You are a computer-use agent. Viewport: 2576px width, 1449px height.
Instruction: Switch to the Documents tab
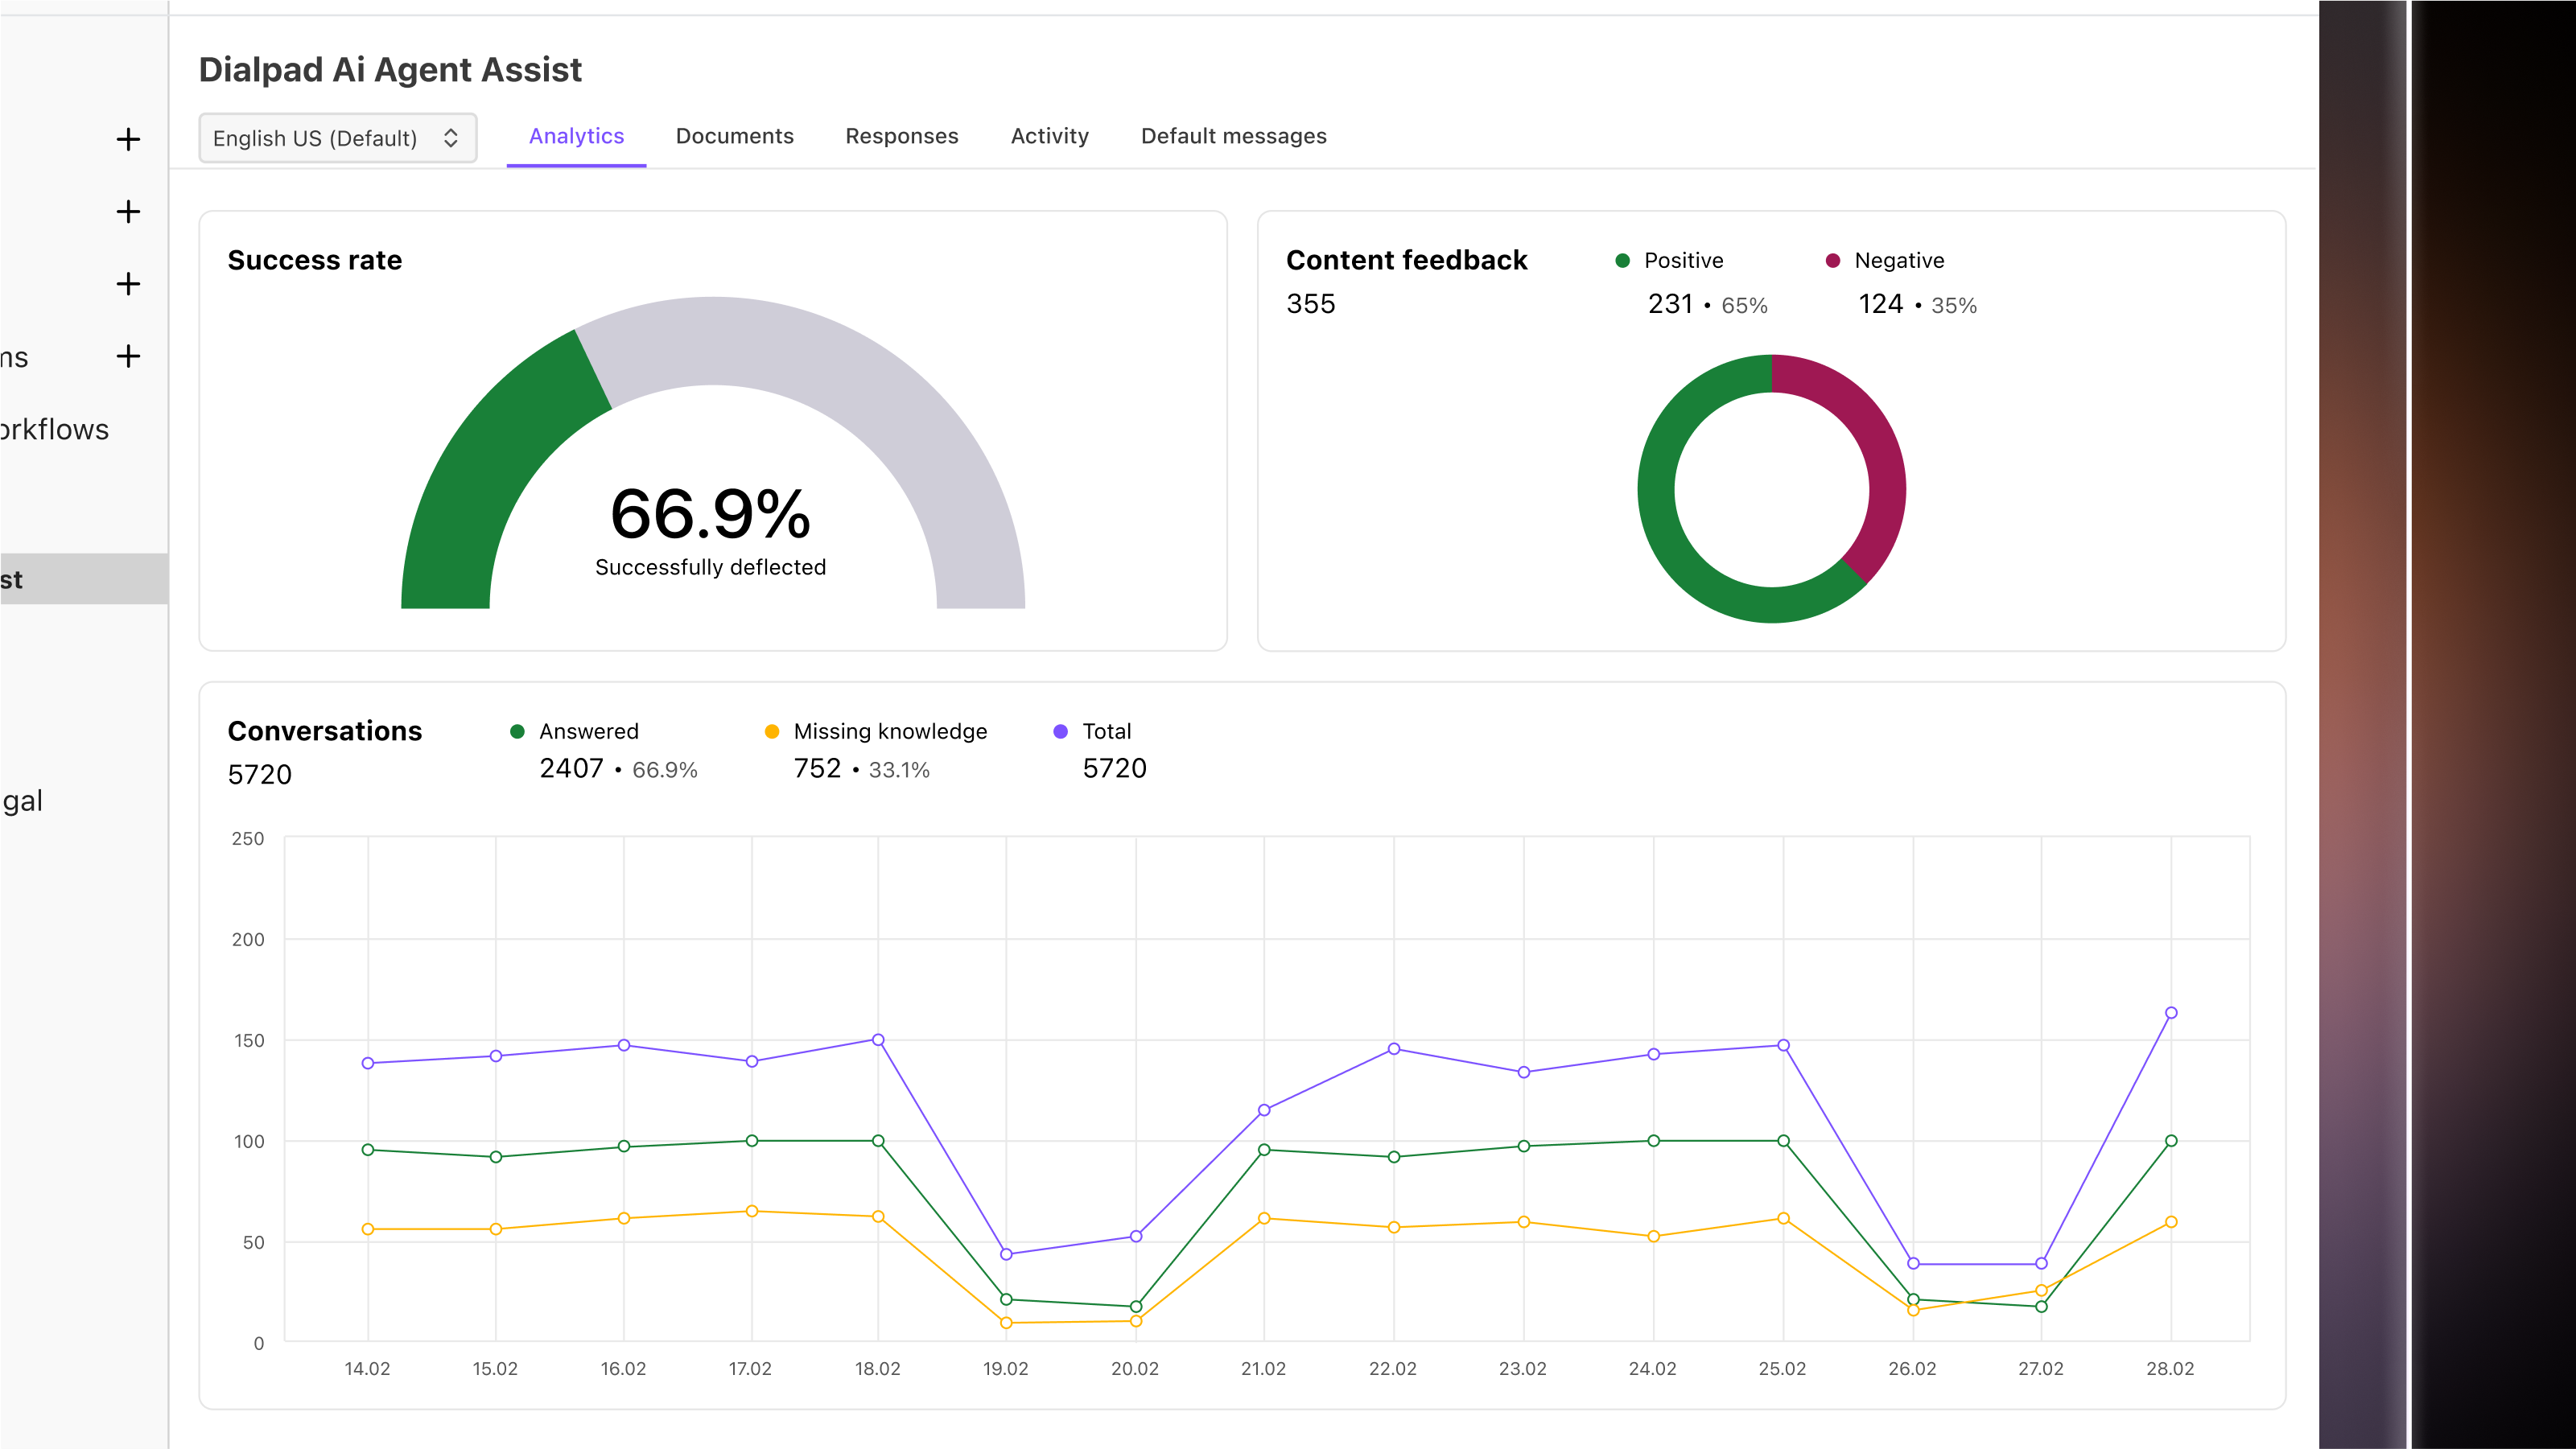(x=735, y=136)
